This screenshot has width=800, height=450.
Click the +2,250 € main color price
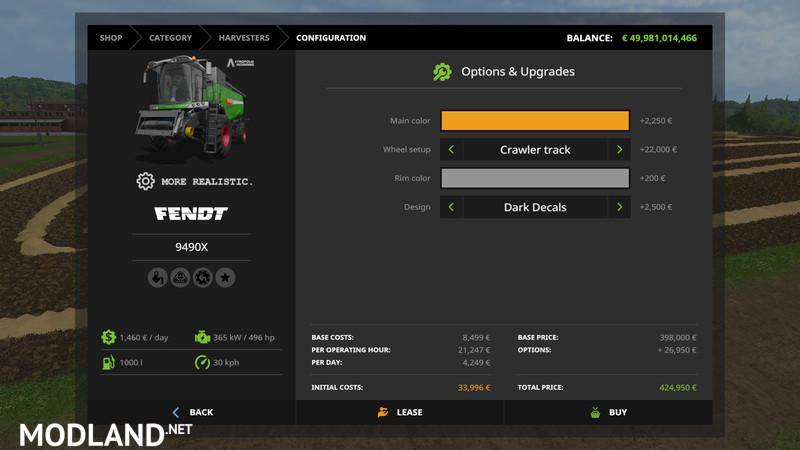click(656, 121)
